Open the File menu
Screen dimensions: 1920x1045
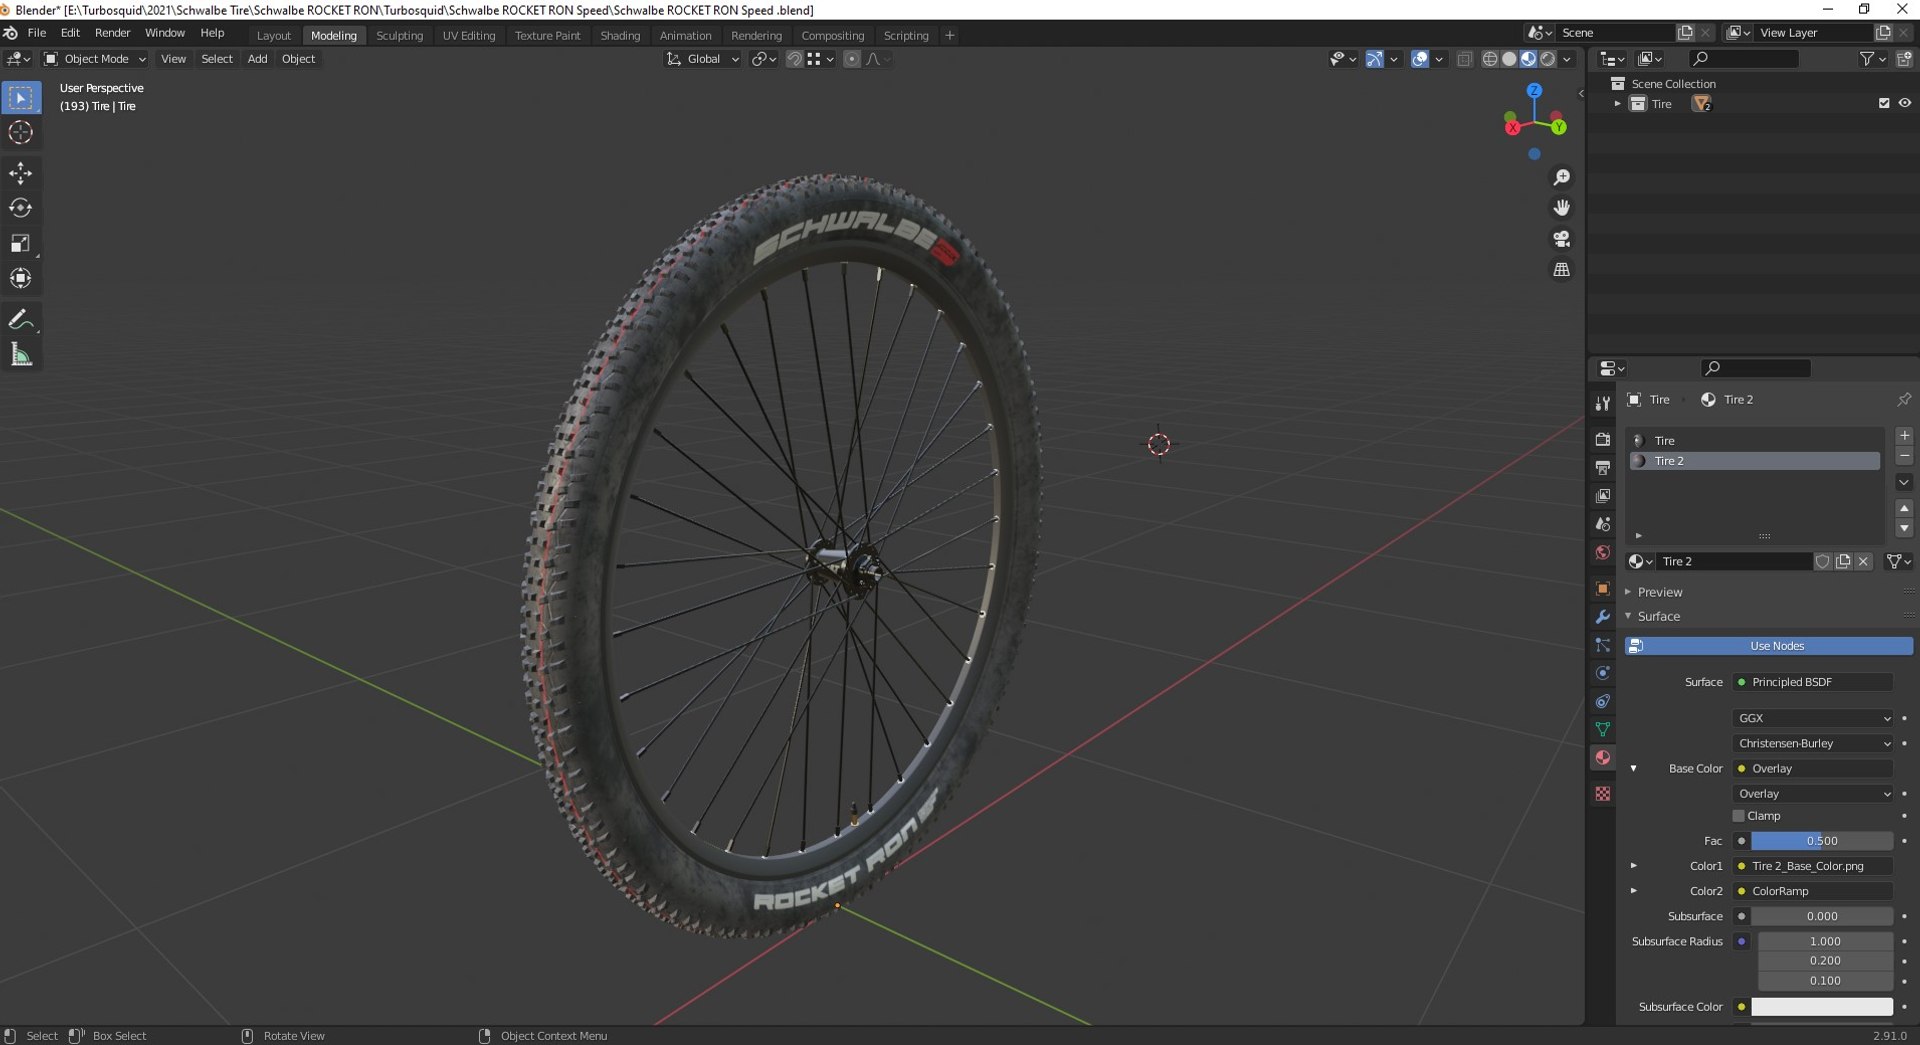point(37,33)
